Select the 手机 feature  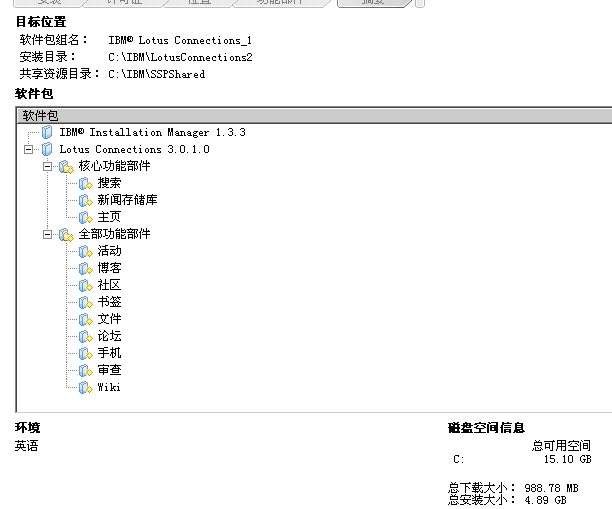coord(109,352)
